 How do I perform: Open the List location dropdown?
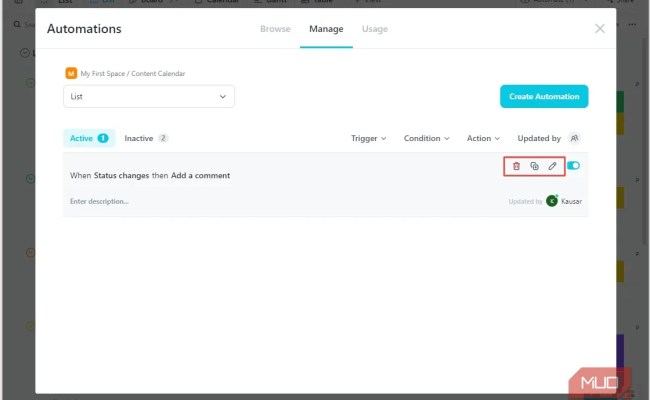pos(149,97)
